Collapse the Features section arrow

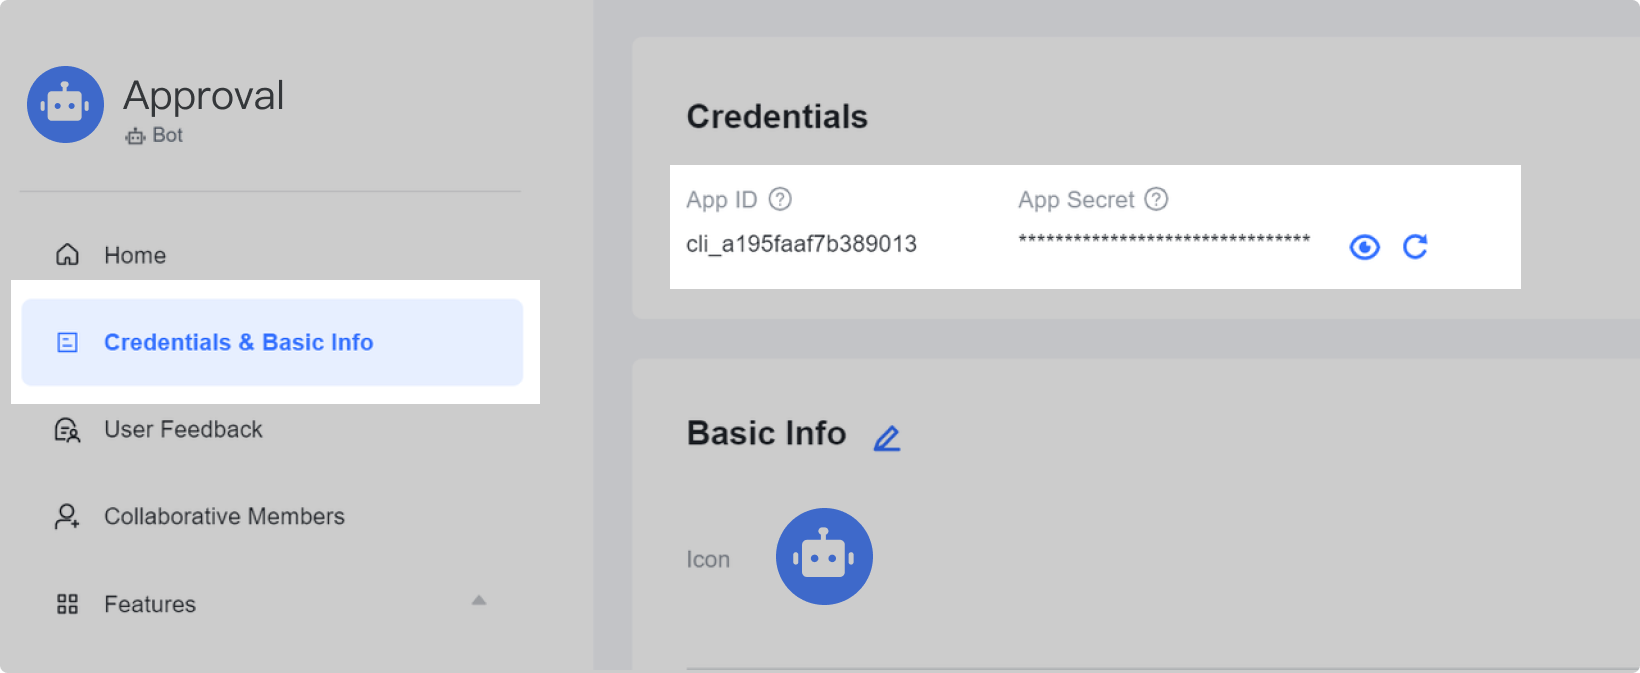pos(479,600)
